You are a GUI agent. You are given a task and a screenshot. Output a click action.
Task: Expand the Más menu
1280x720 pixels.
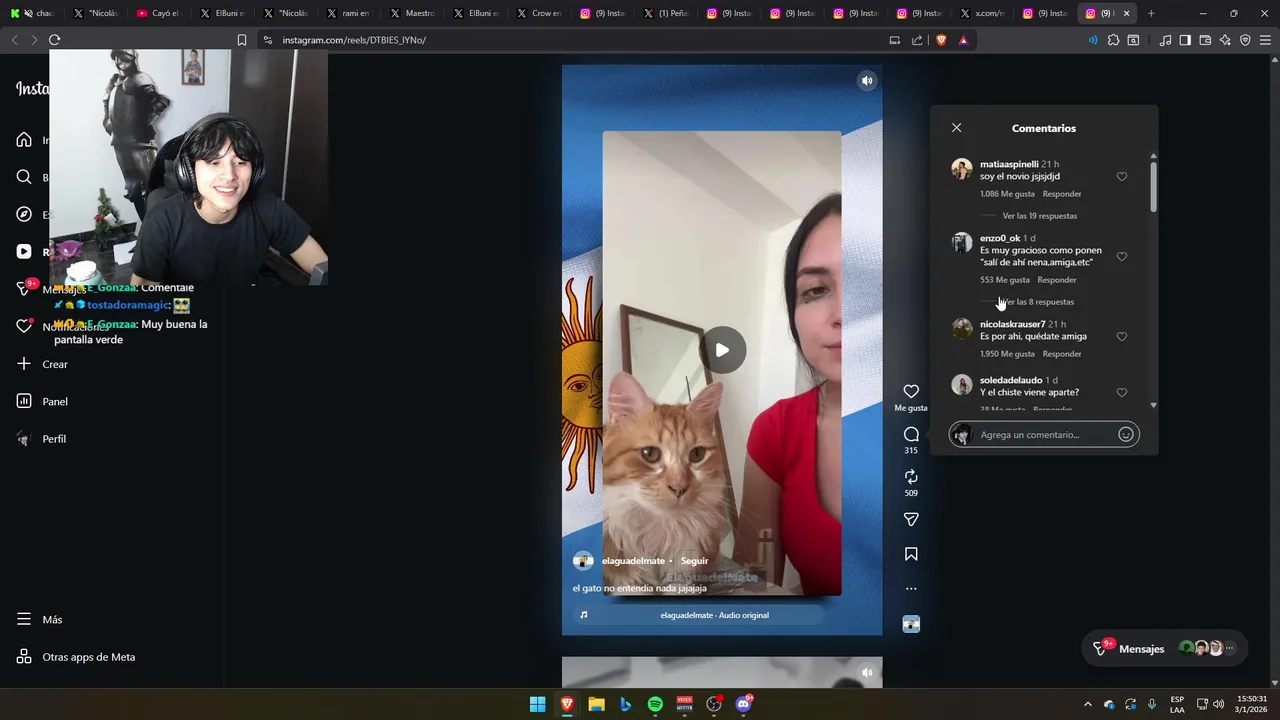(40, 620)
